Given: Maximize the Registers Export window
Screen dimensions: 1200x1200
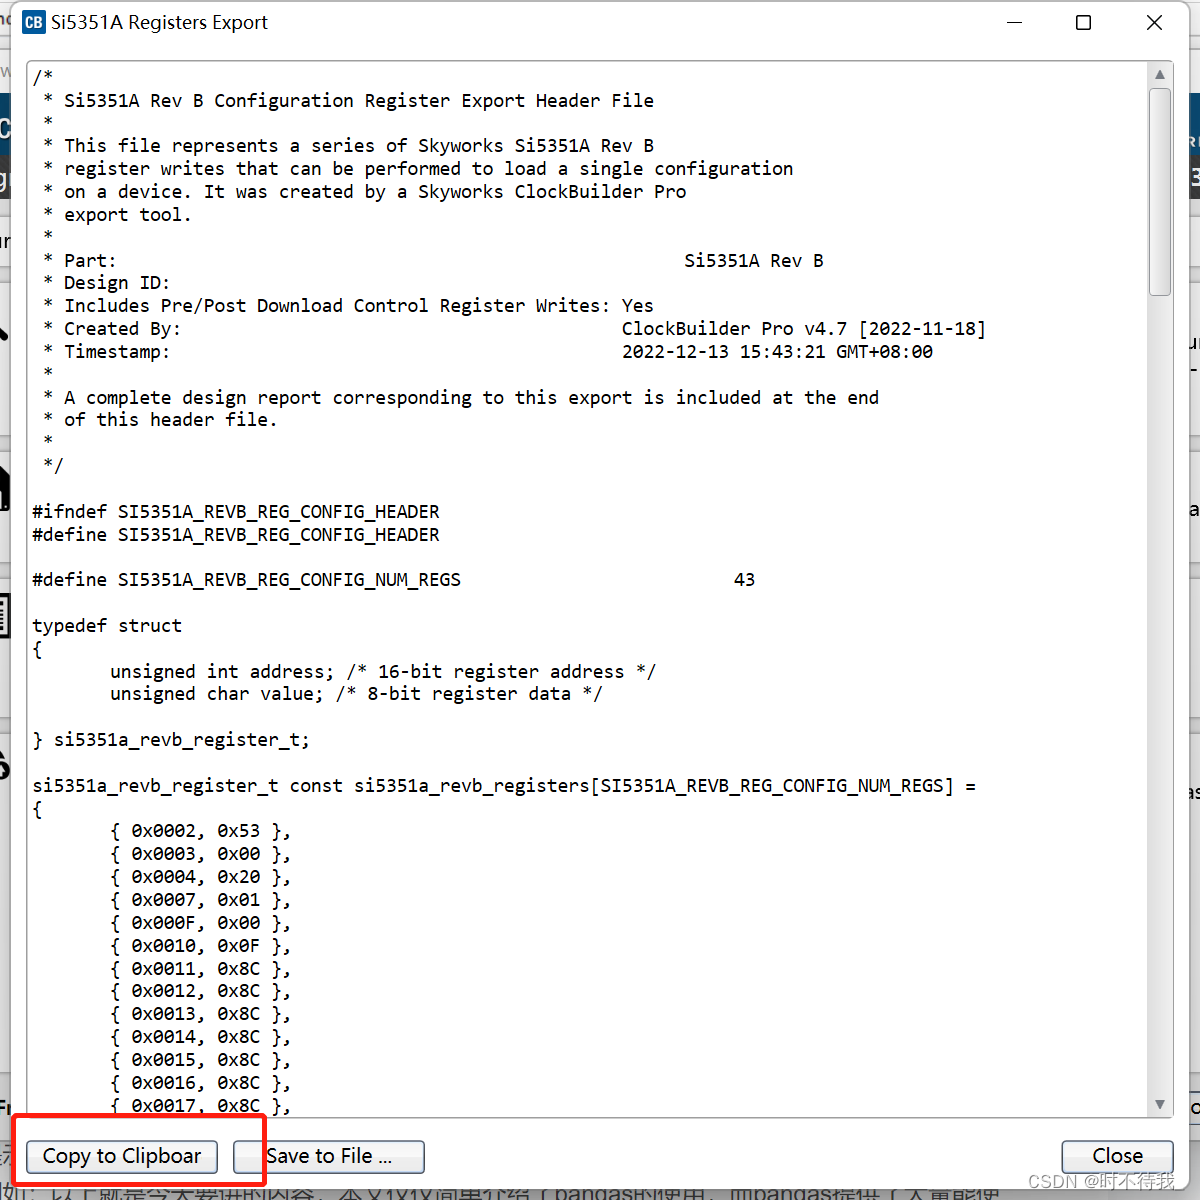Looking at the screenshot, I should pyautogui.click(x=1083, y=22).
